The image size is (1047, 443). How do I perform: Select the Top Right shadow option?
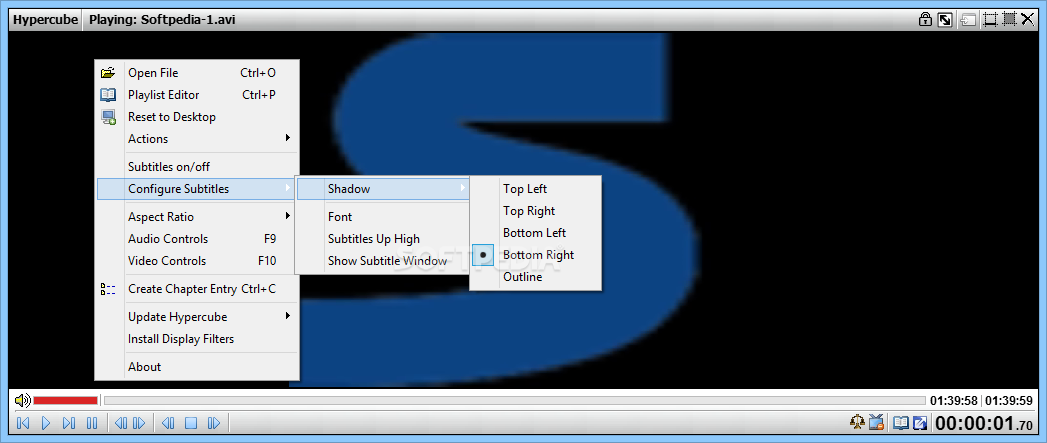point(536,211)
